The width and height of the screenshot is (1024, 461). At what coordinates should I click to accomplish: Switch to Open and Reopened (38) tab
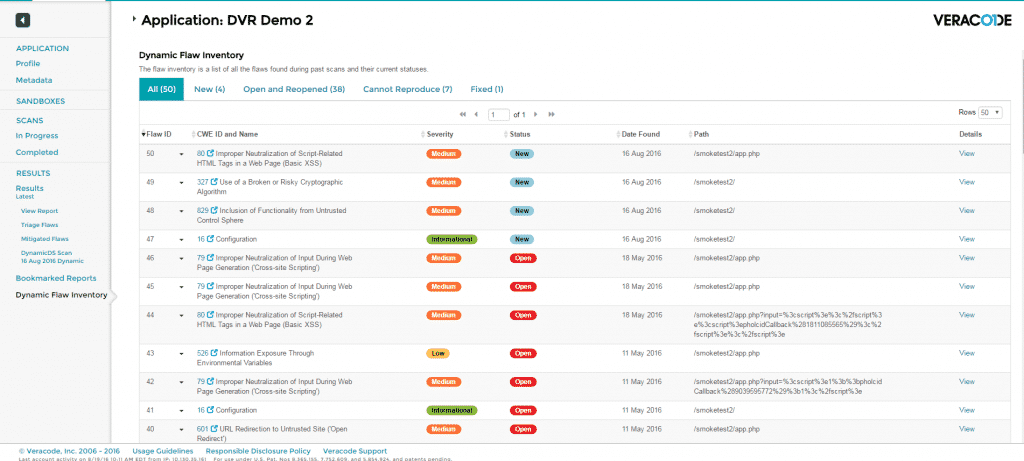coord(294,89)
